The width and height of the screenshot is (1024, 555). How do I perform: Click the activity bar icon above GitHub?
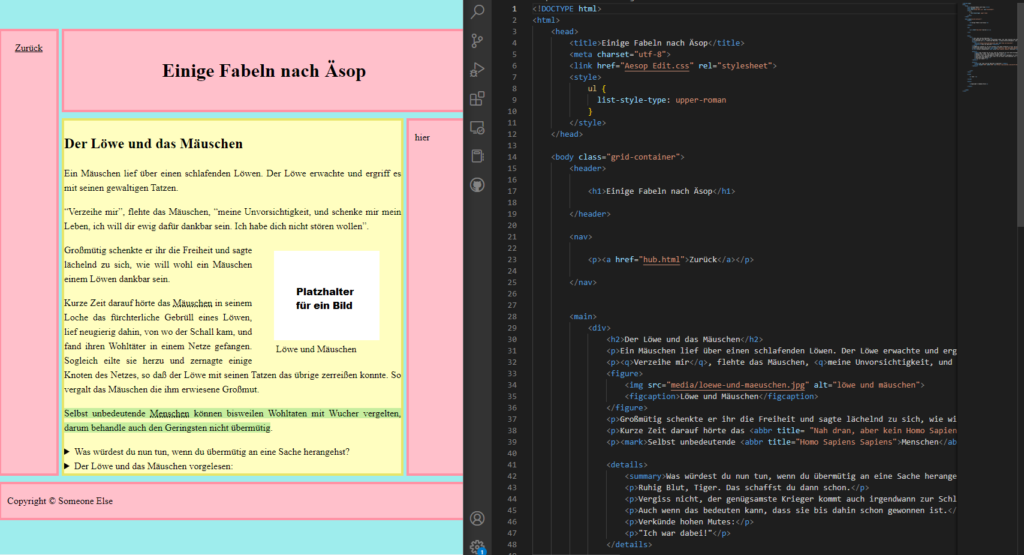(x=478, y=157)
